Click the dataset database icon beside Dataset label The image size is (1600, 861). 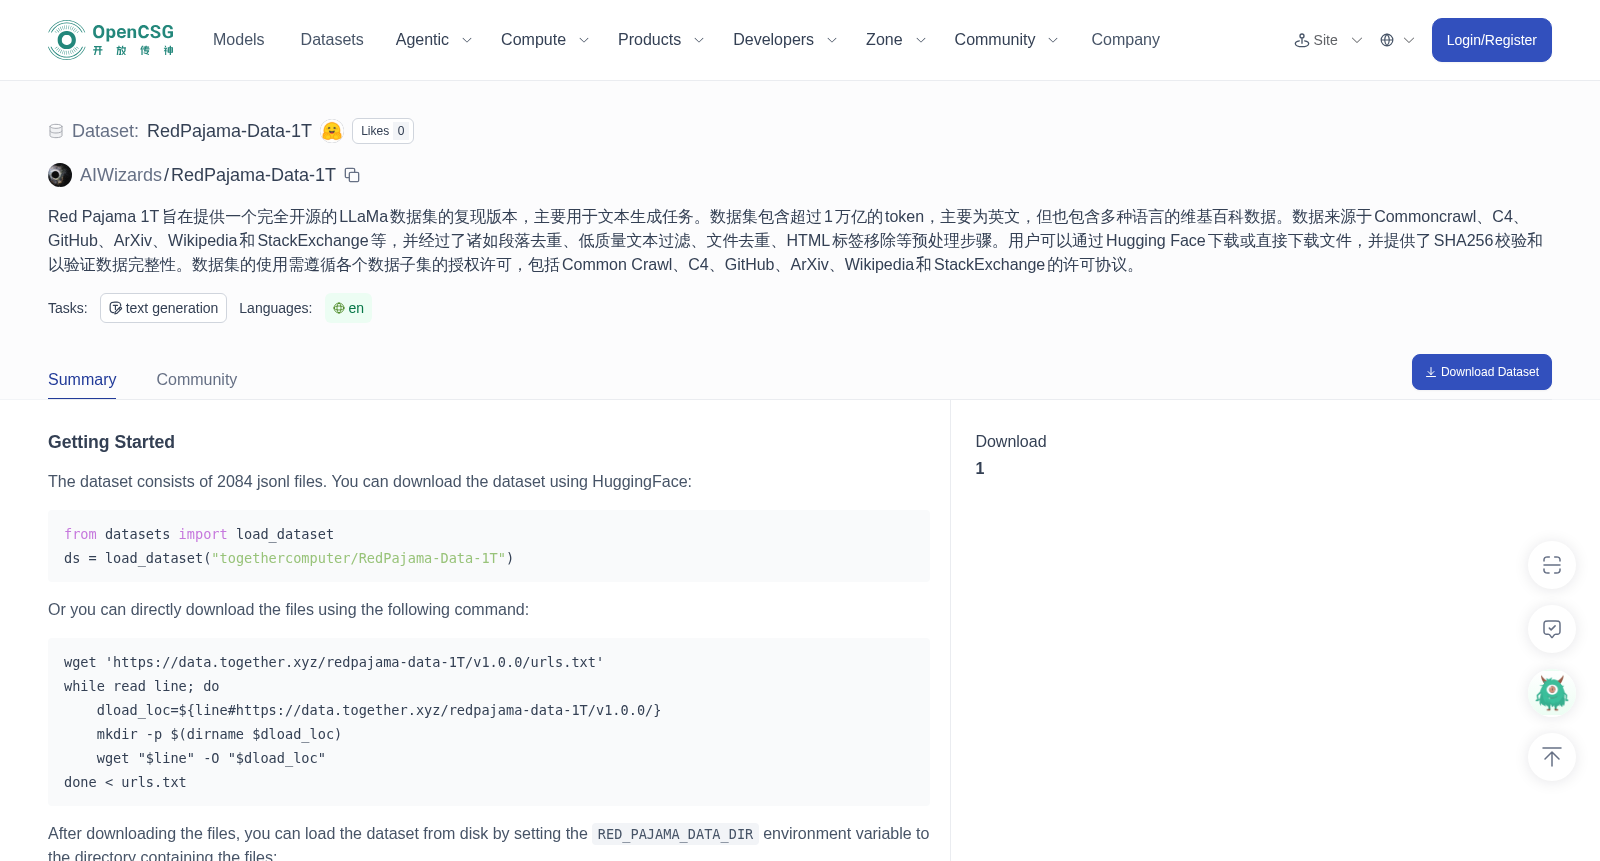(56, 131)
